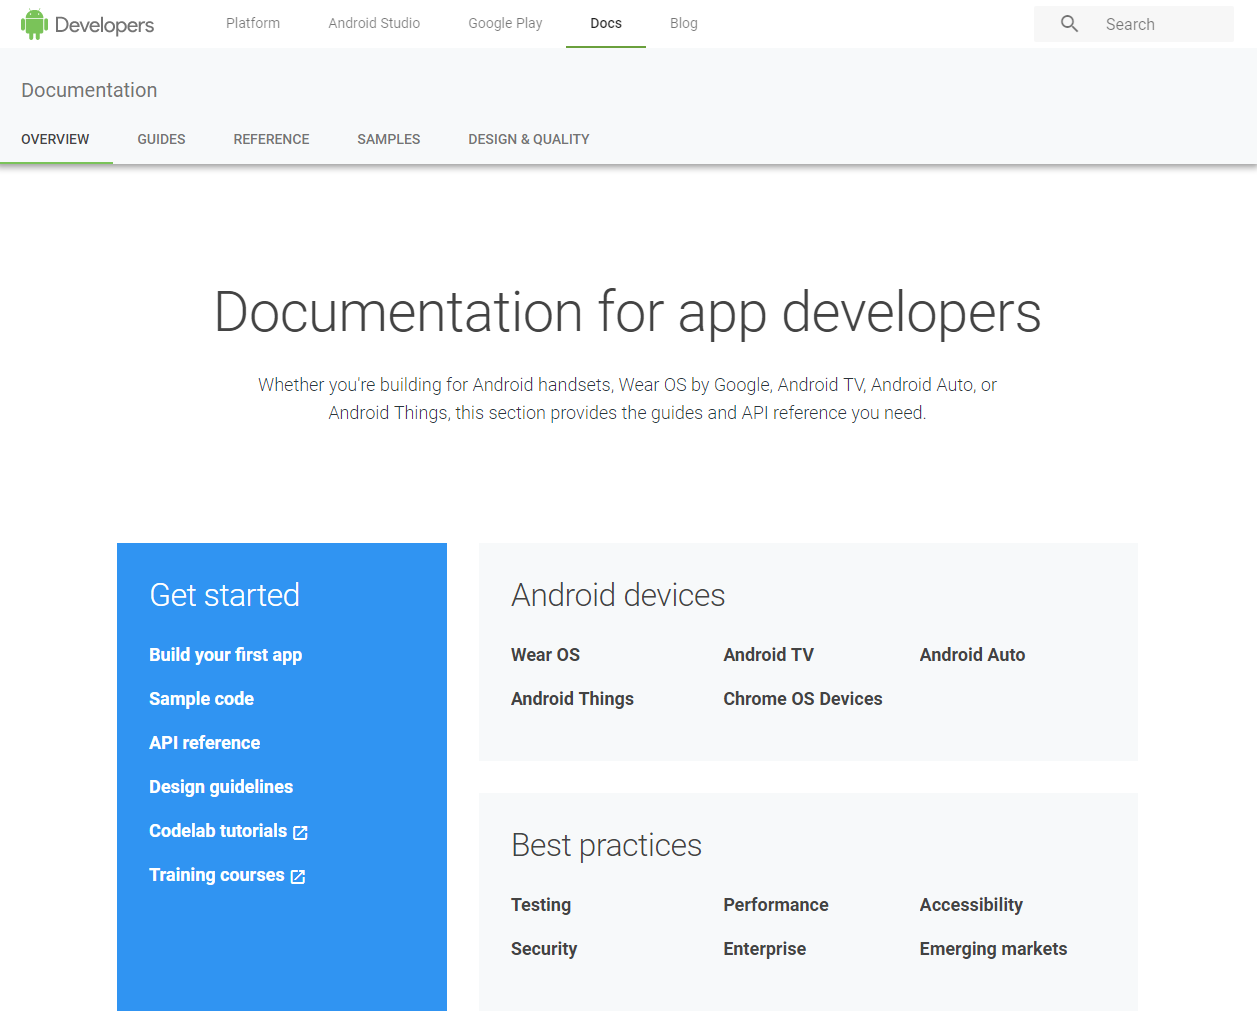Open the DESIGN & QUALITY section

click(x=528, y=139)
